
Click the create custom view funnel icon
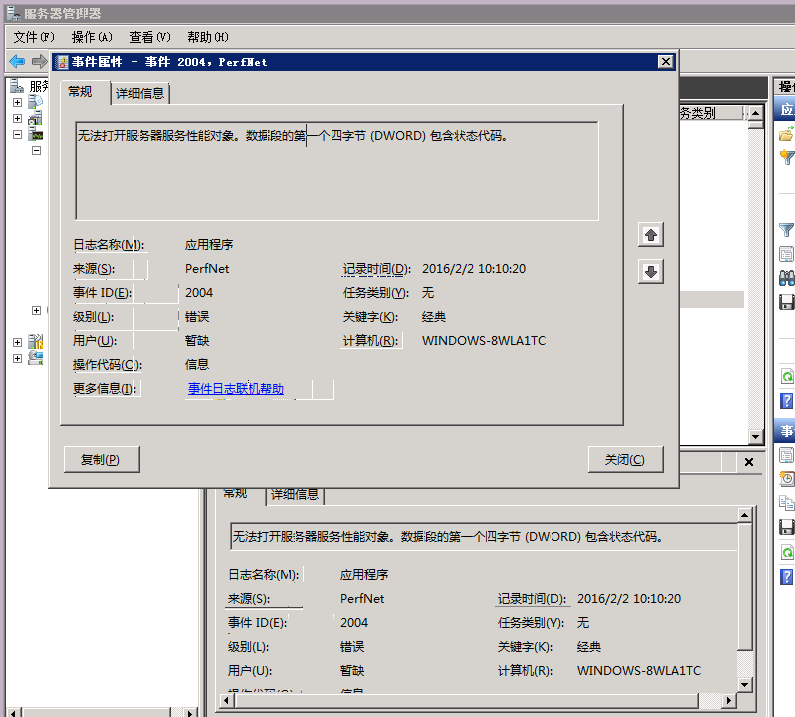pos(786,157)
